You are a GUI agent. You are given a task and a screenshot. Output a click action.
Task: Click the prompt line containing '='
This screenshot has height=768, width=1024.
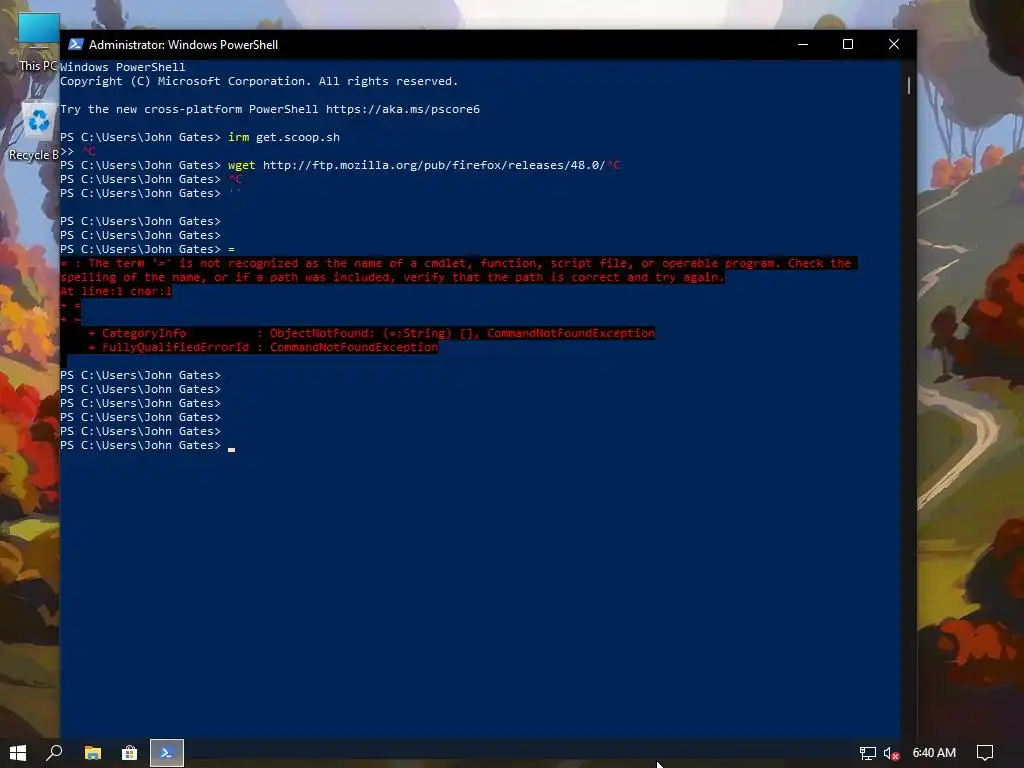coord(148,249)
